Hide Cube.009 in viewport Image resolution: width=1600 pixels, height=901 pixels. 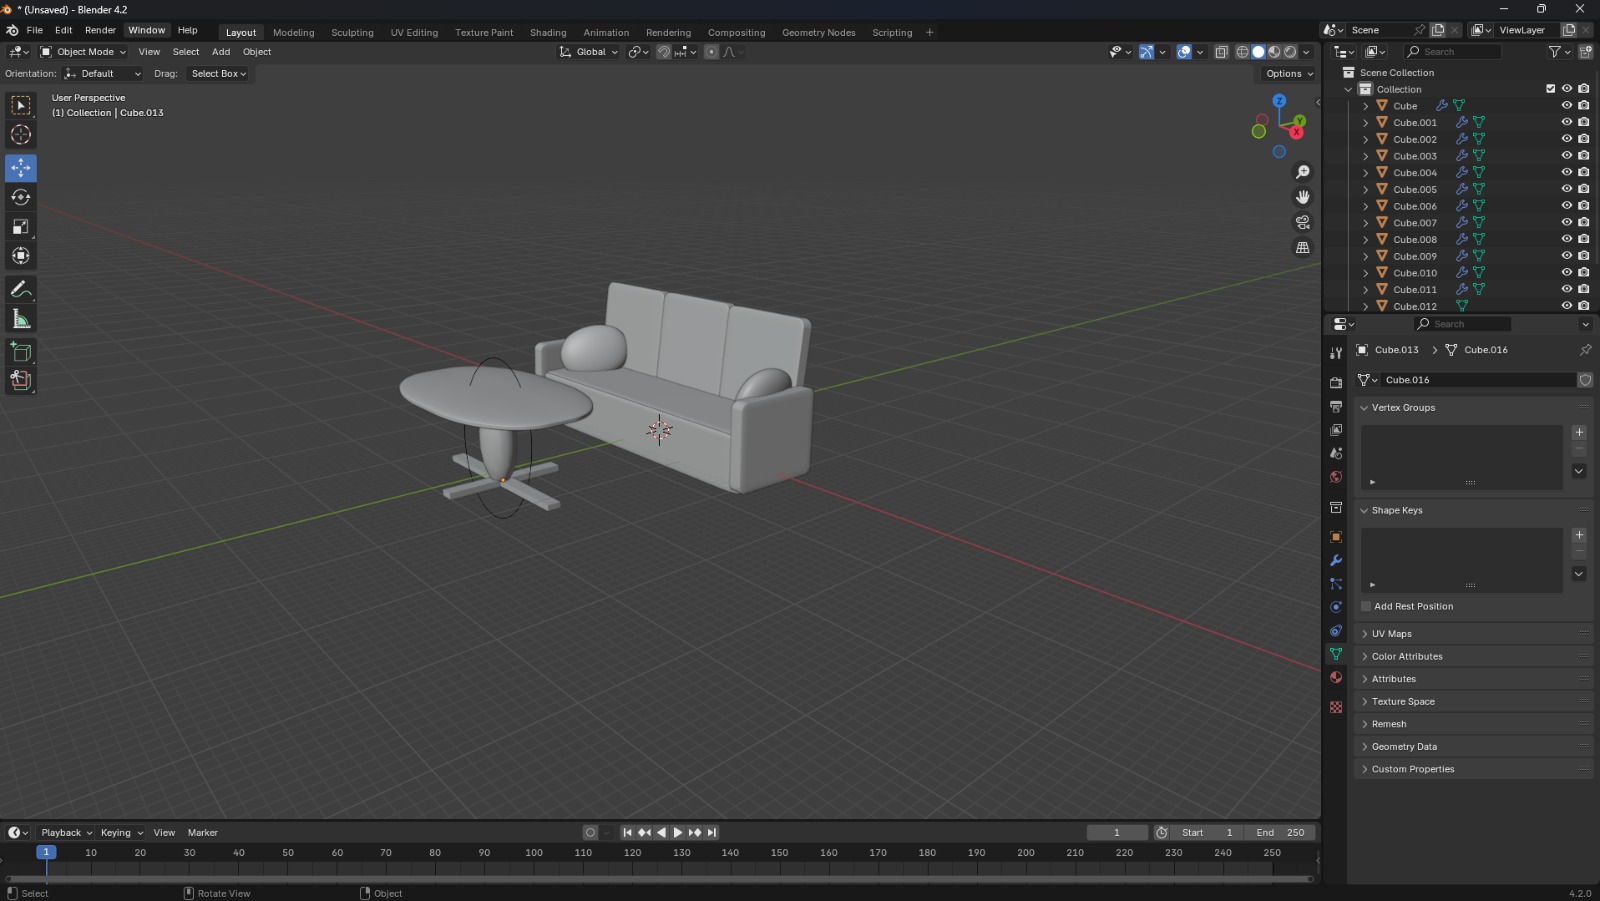pyautogui.click(x=1567, y=256)
